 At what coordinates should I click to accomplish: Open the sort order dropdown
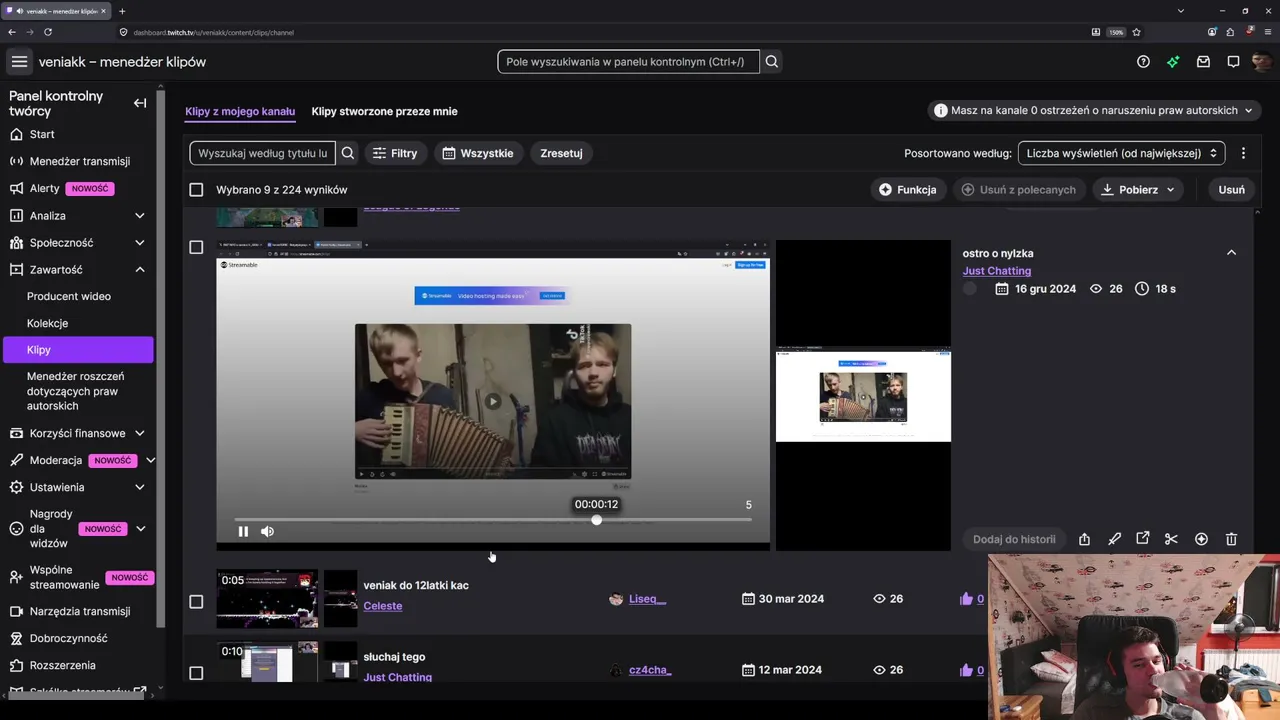click(1121, 153)
